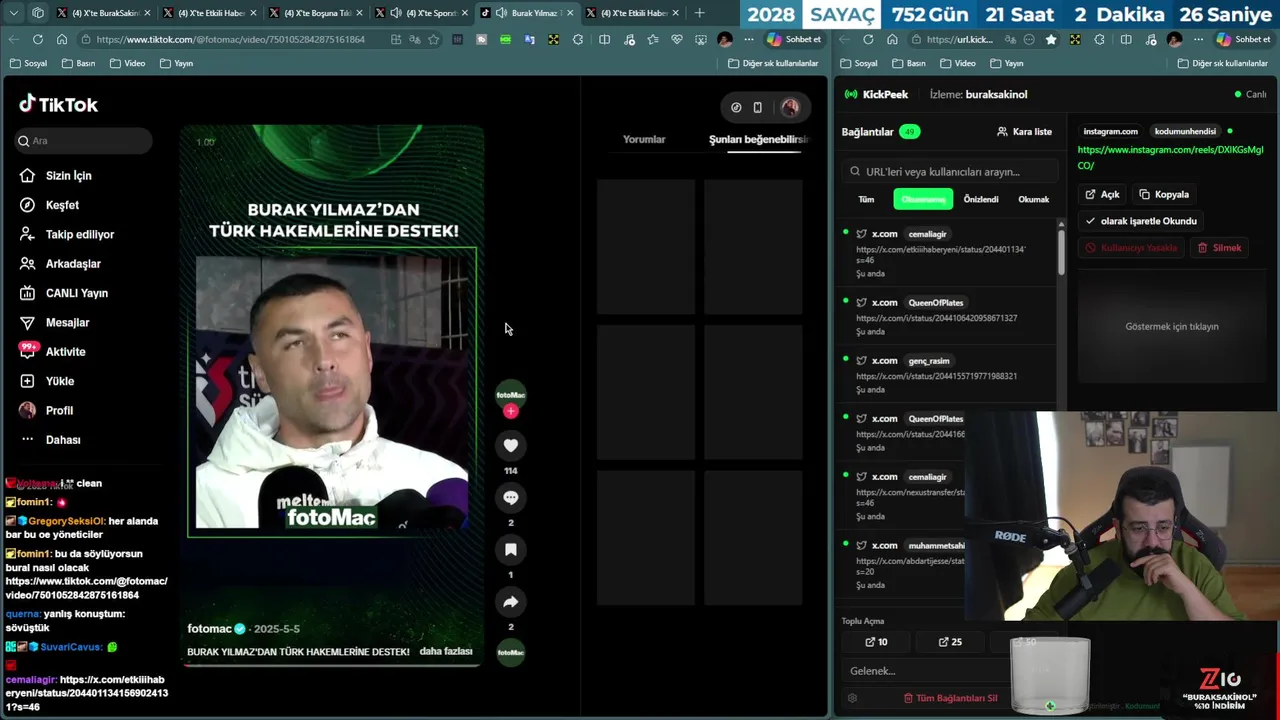This screenshot has height=720, width=1280.
Task: Like the TikTok video with heart icon
Action: (x=511, y=446)
